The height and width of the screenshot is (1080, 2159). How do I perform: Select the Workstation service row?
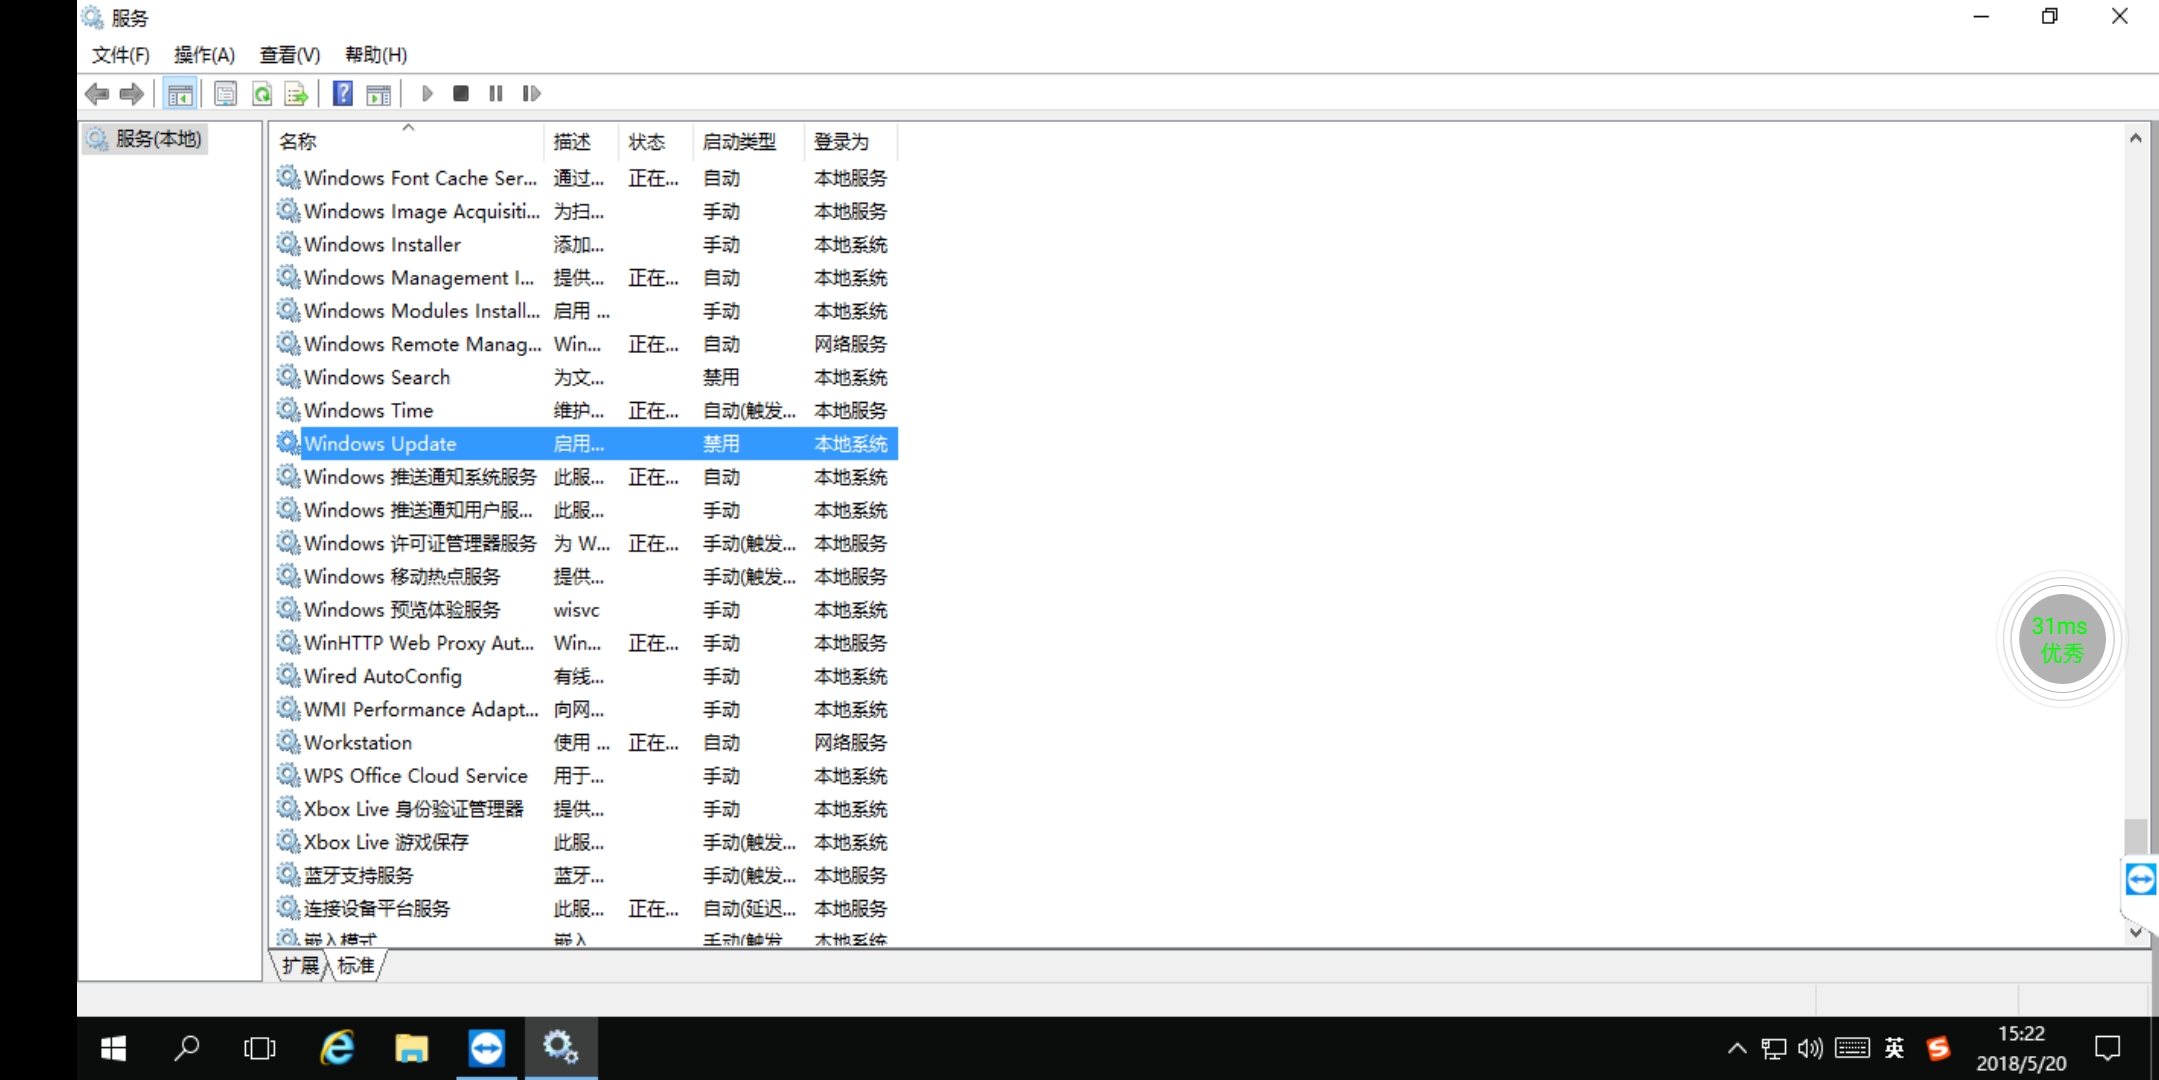click(x=586, y=742)
